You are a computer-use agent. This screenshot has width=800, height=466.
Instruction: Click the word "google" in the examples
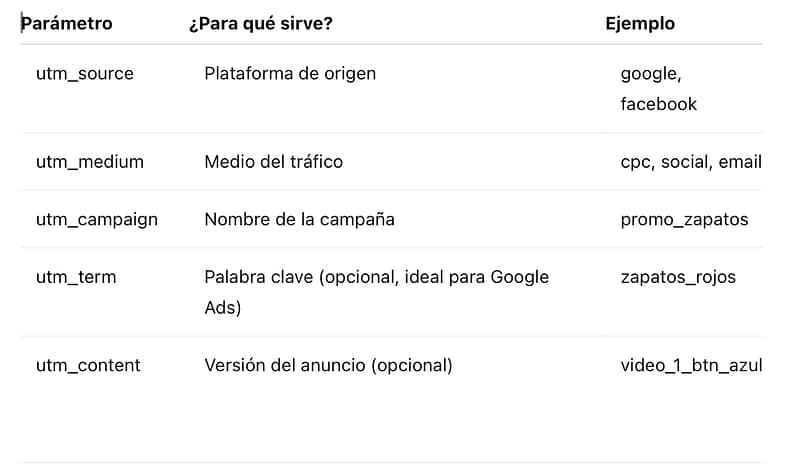tap(649, 74)
